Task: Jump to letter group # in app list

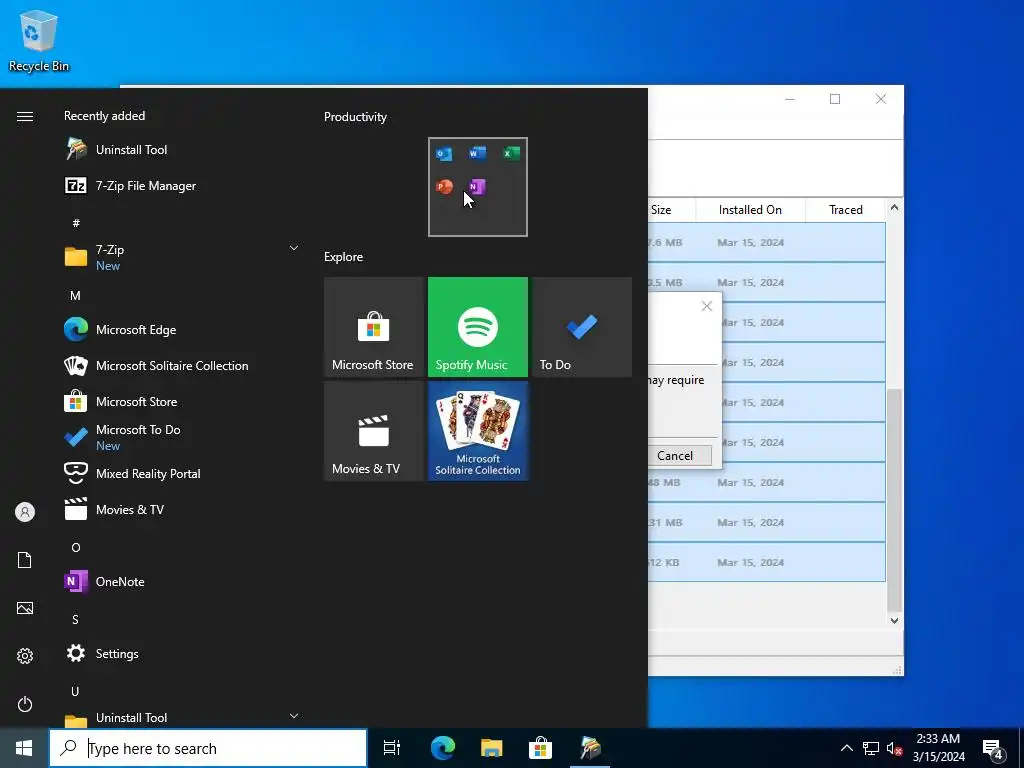Action: pyautogui.click(x=76, y=223)
